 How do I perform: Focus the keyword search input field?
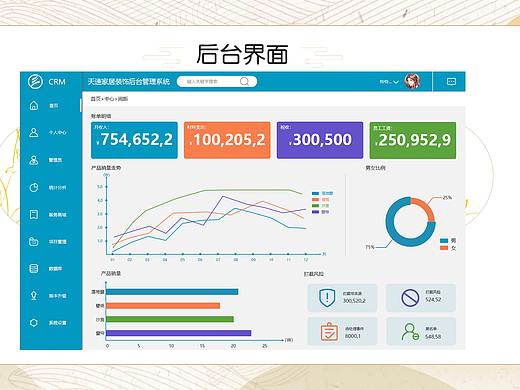(217, 81)
